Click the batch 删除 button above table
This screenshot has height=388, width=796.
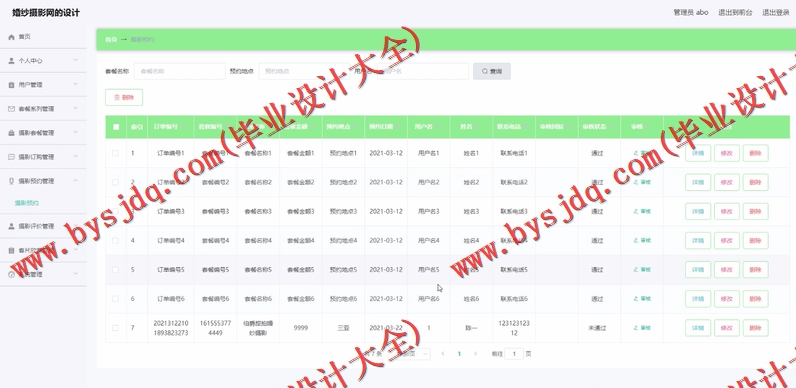pyautogui.click(x=124, y=98)
